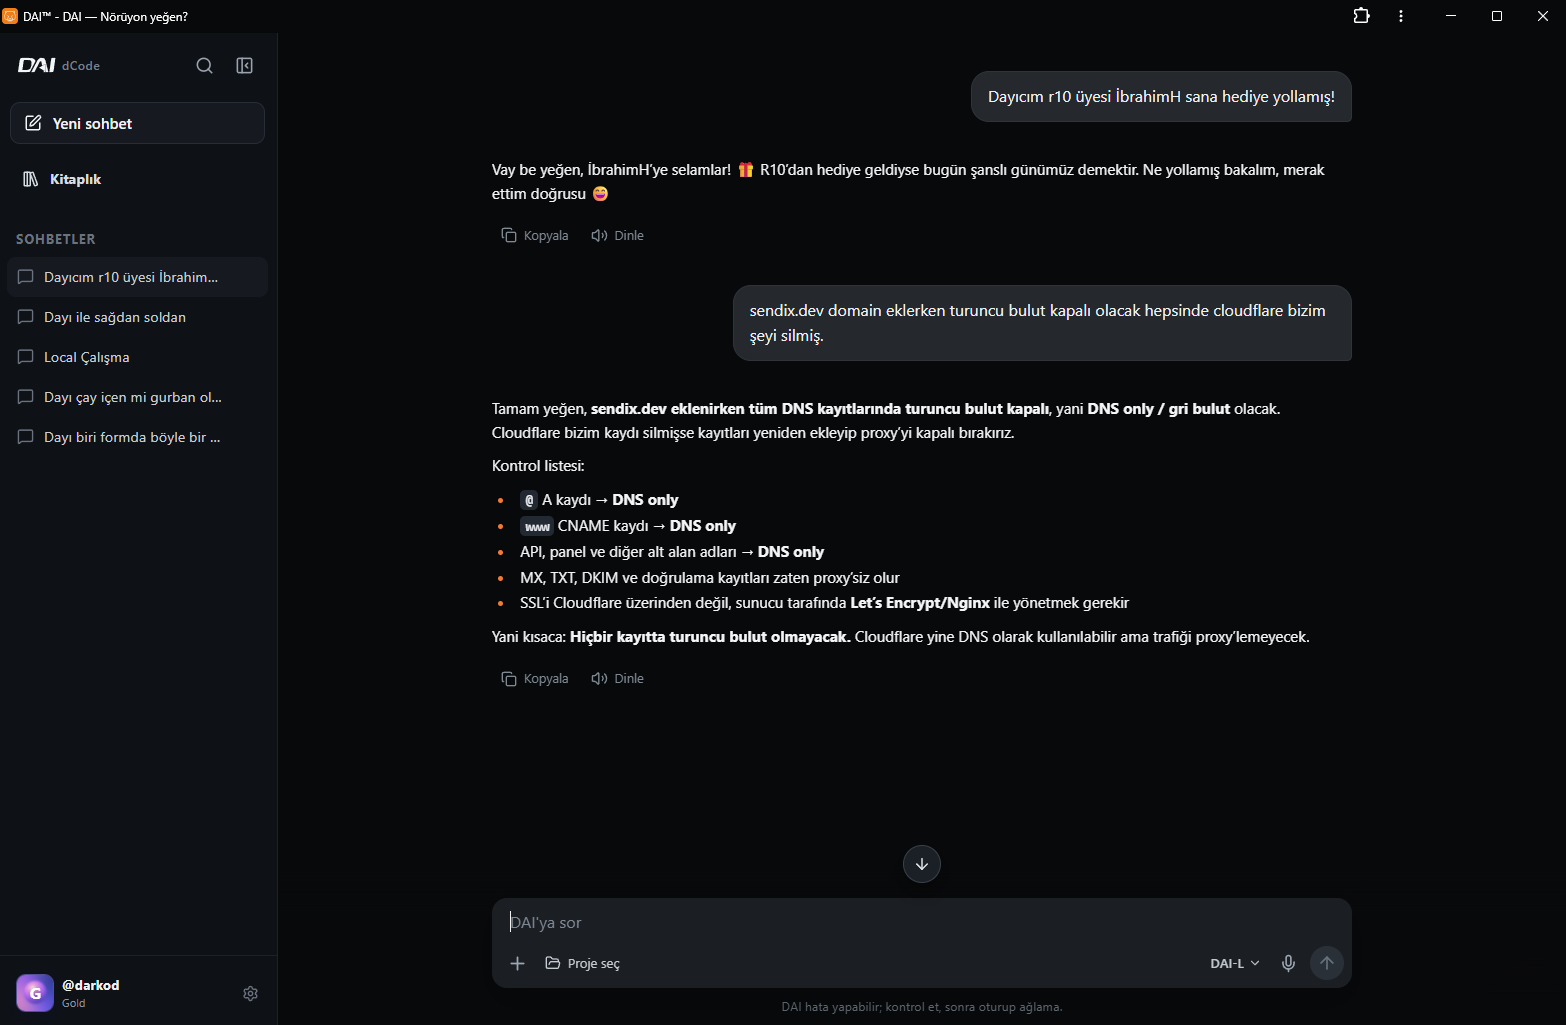This screenshot has height=1025, width=1566.
Task: Open the search icon in sidebar header
Action: 204,66
